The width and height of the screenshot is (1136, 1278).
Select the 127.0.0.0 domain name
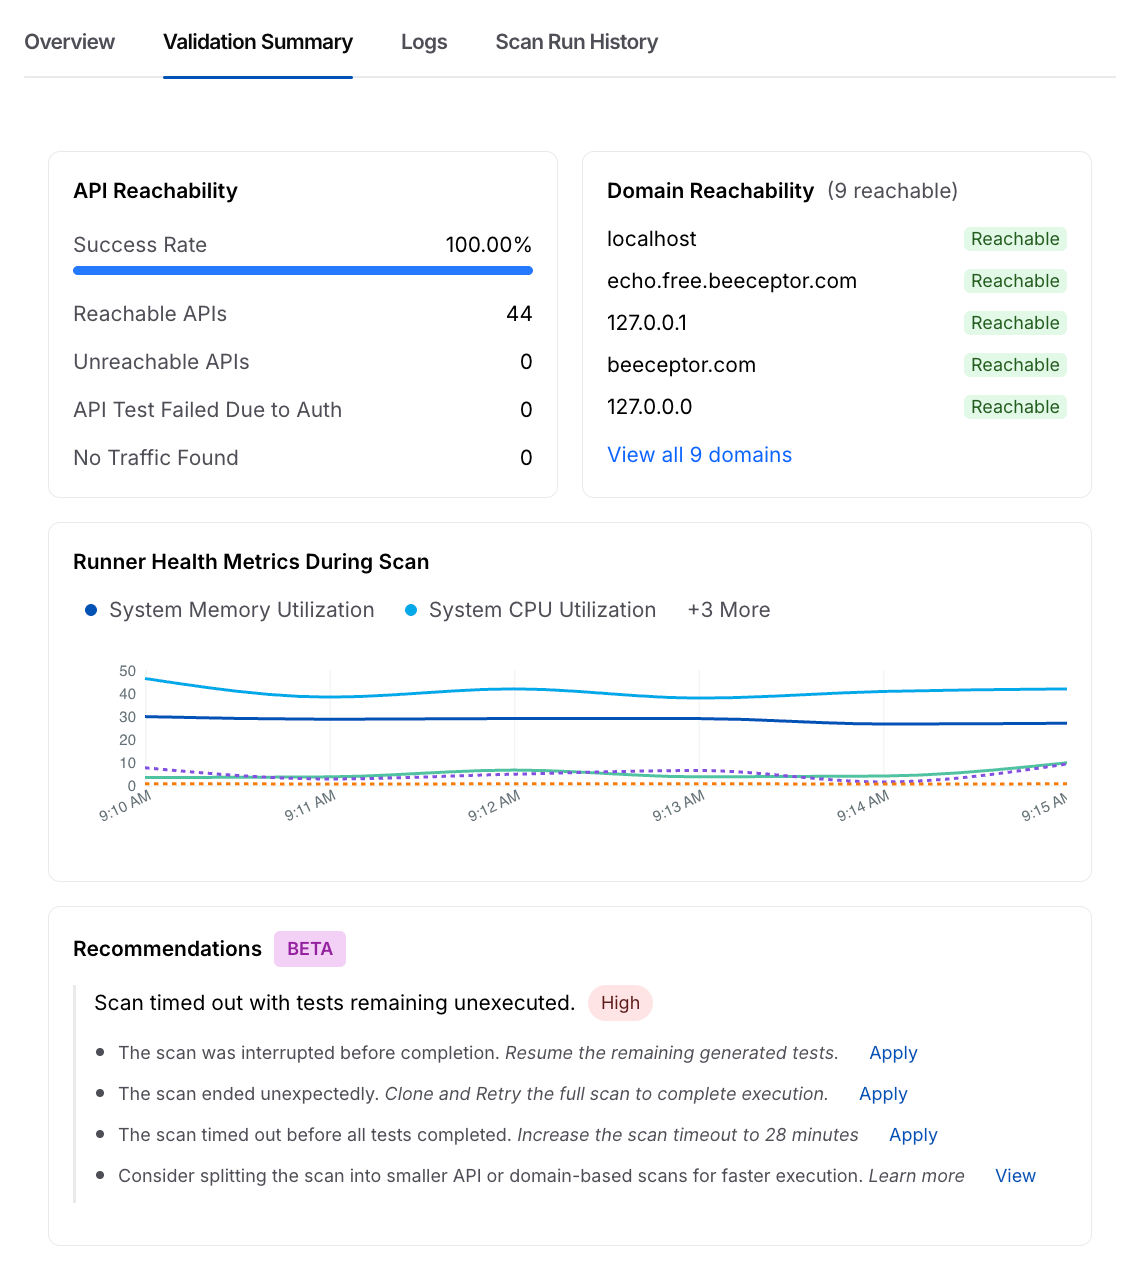(x=649, y=407)
